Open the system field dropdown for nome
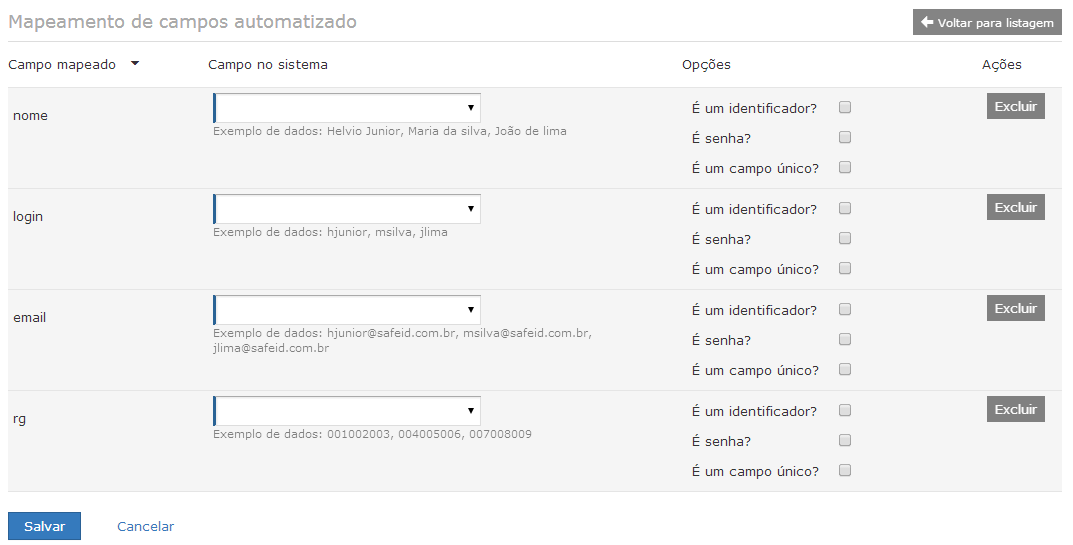 tap(347, 108)
